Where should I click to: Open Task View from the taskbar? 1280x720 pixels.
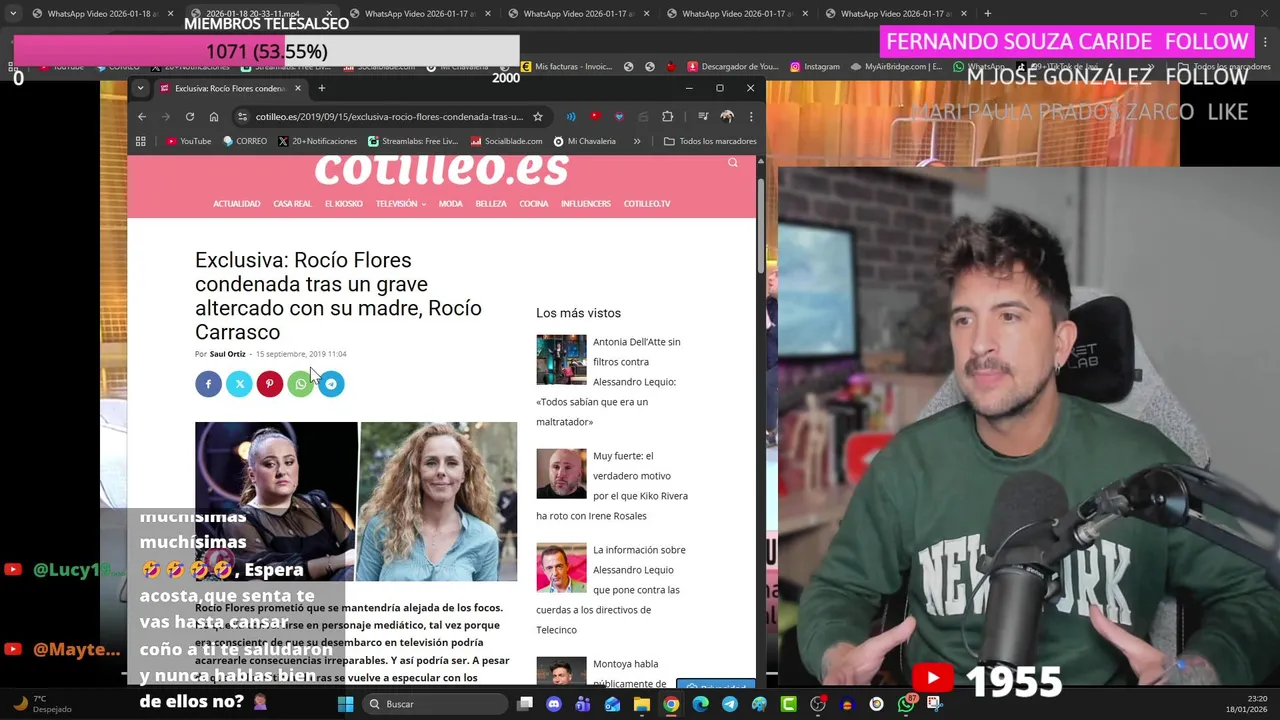click(525, 704)
